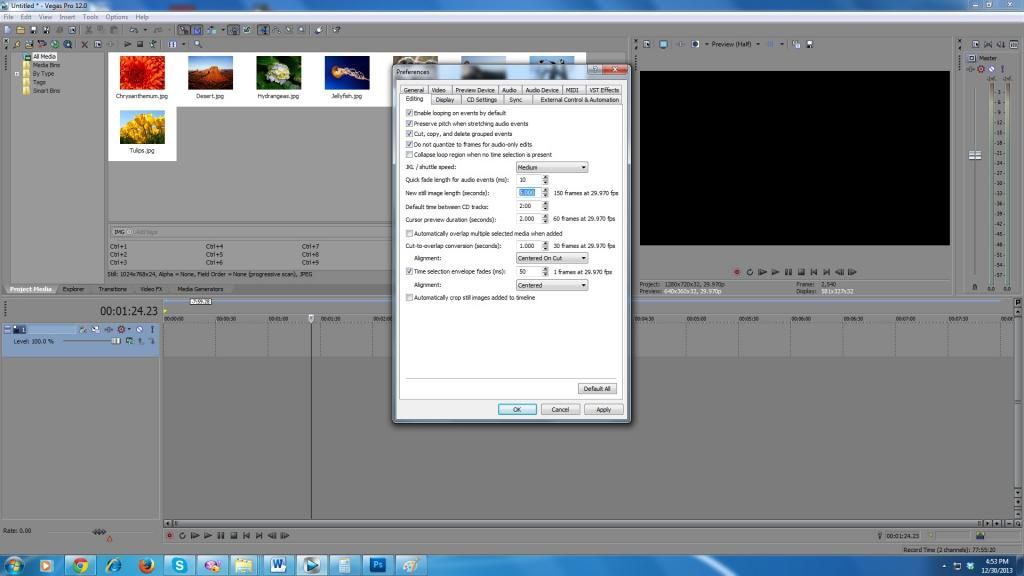Open the Centered alignment dropdown

click(552, 285)
